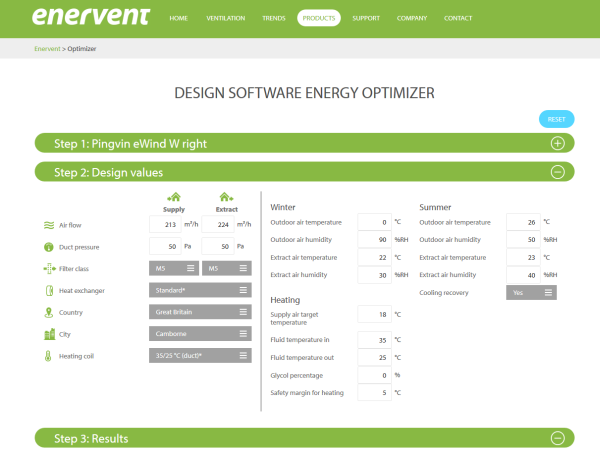Screen dimensions: 600x456
Task: Click the Country map pin icon
Action: click(x=49, y=313)
